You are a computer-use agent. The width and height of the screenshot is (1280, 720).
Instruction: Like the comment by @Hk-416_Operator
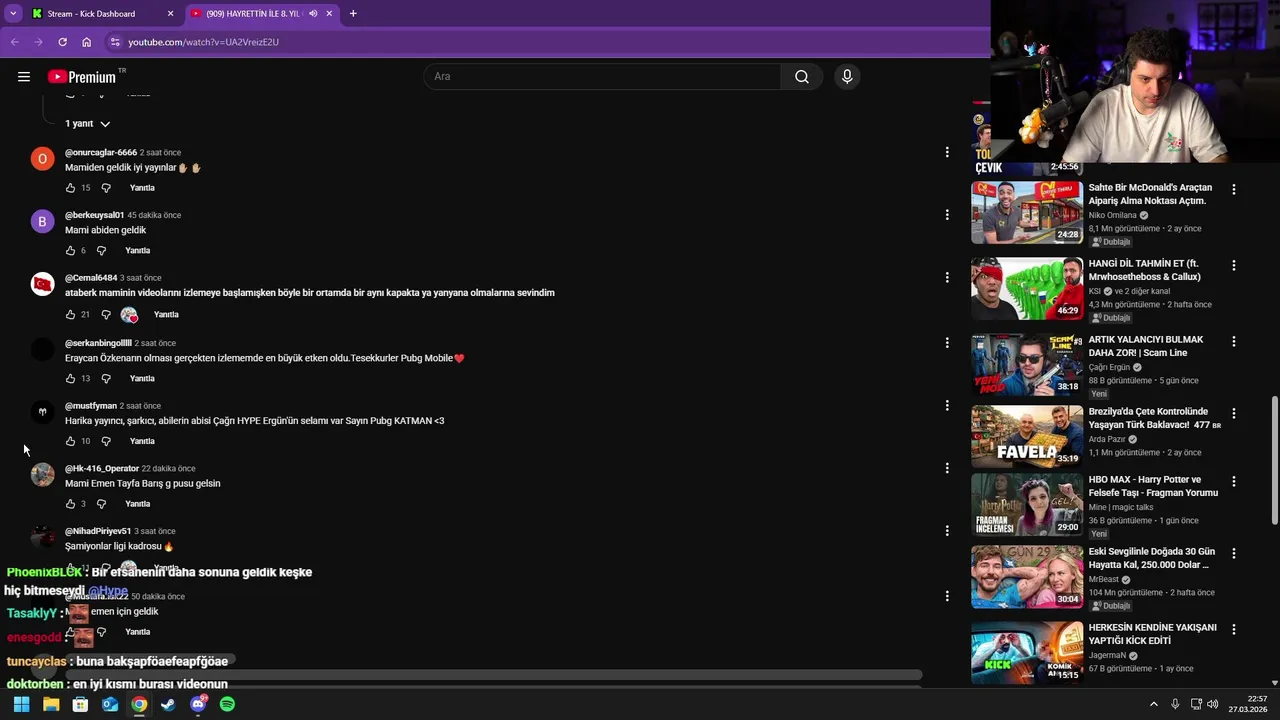click(x=70, y=504)
